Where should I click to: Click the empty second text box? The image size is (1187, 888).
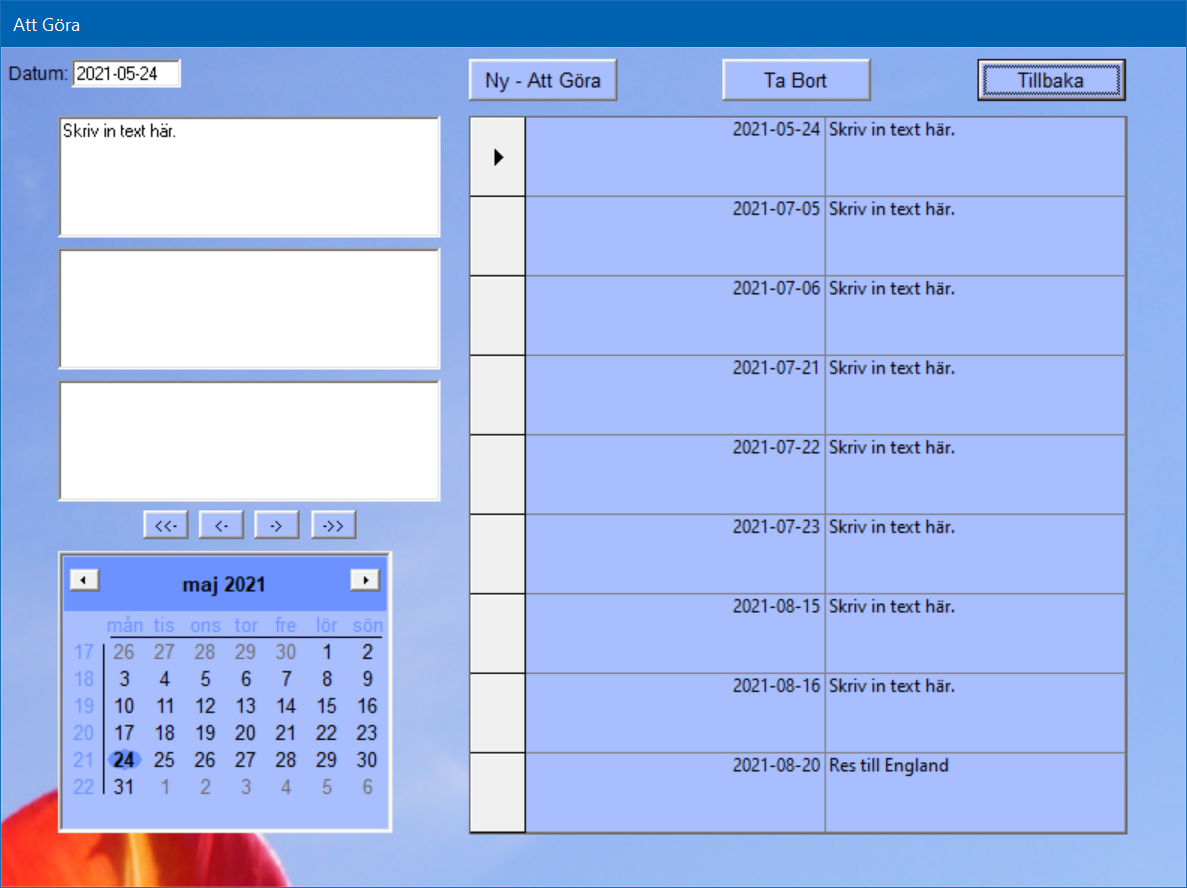pyautogui.click(x=249, y=309)
